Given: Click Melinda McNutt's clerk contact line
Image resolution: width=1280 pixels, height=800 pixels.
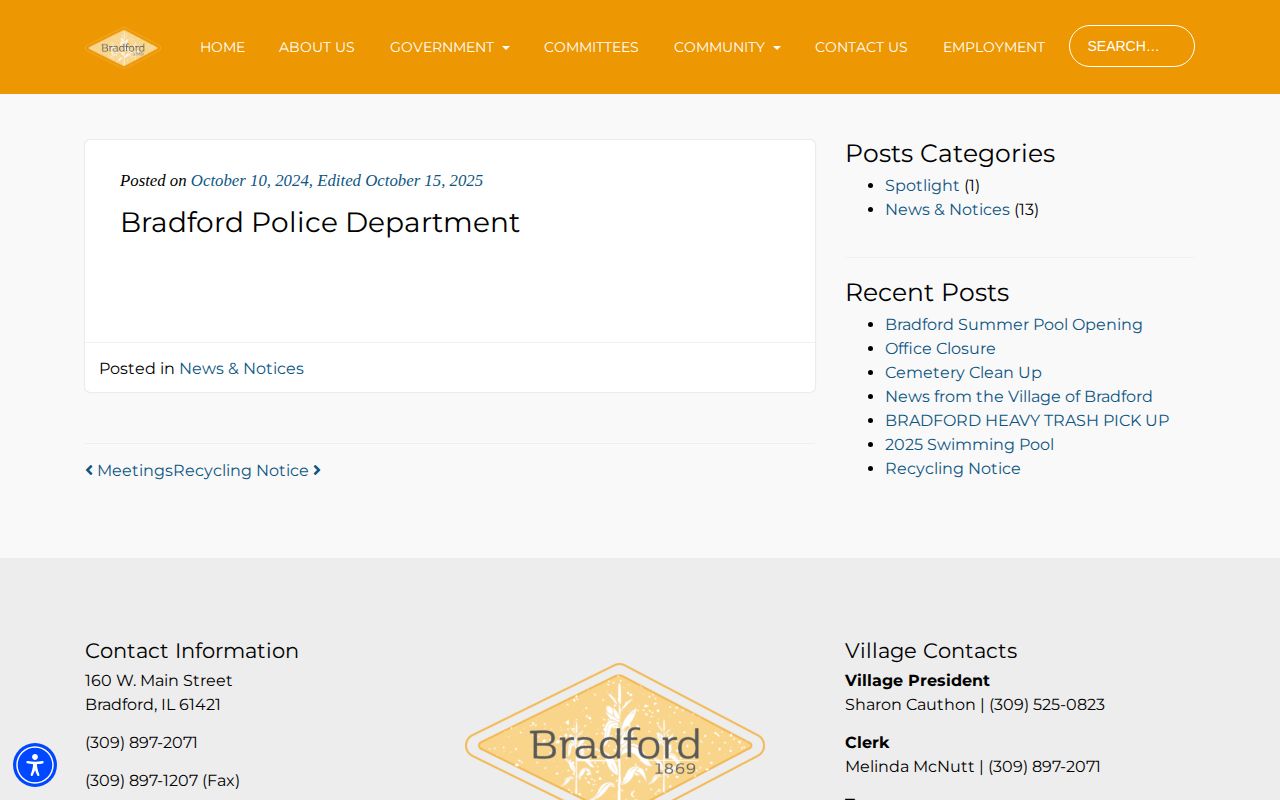Looking at the screenshot, I should coord(973,766).
